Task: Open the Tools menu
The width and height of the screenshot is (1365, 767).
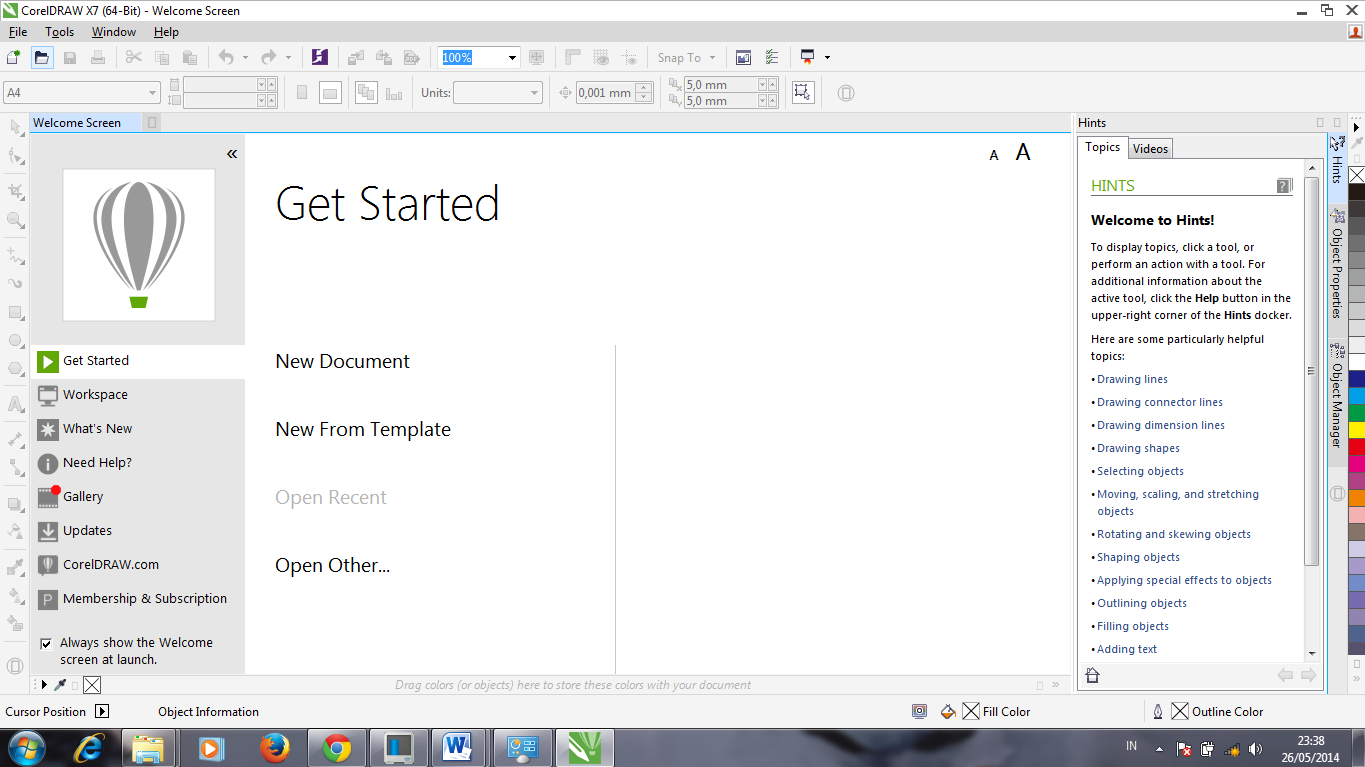Action: pyautogui.click(x=60, y=32)
